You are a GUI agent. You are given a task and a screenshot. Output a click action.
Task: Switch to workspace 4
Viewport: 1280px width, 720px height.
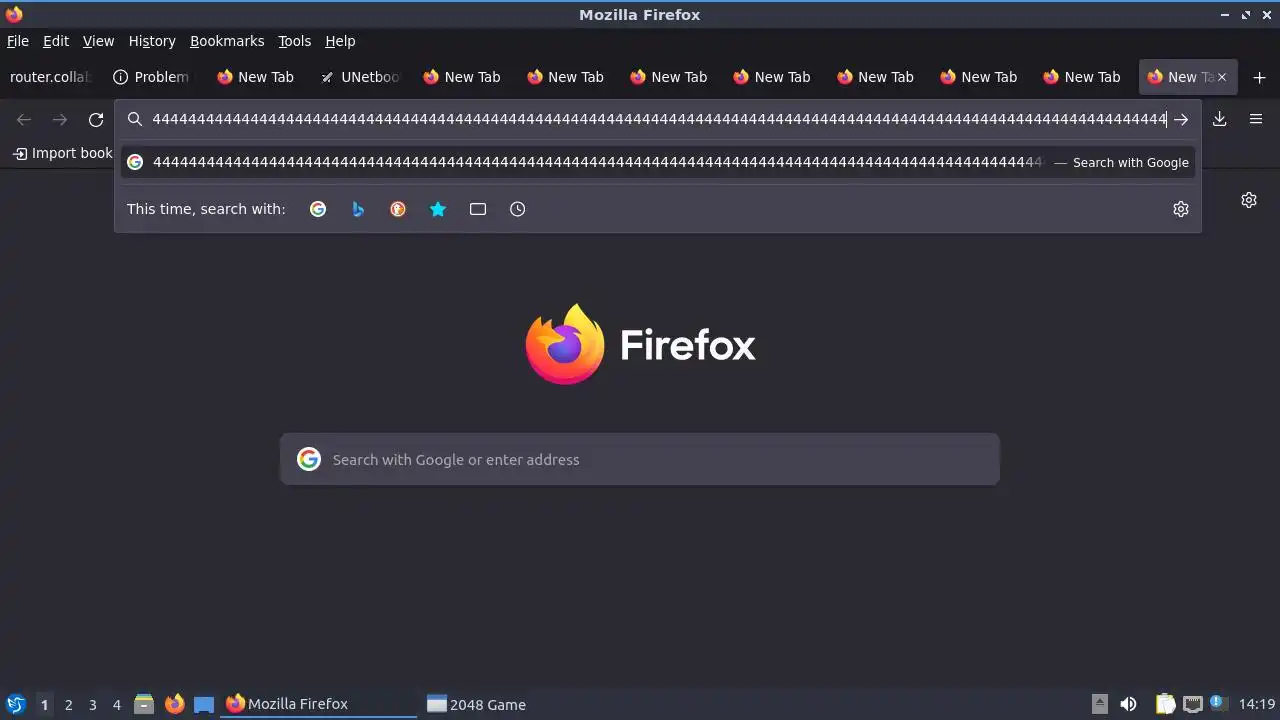(x=116, y=705)
